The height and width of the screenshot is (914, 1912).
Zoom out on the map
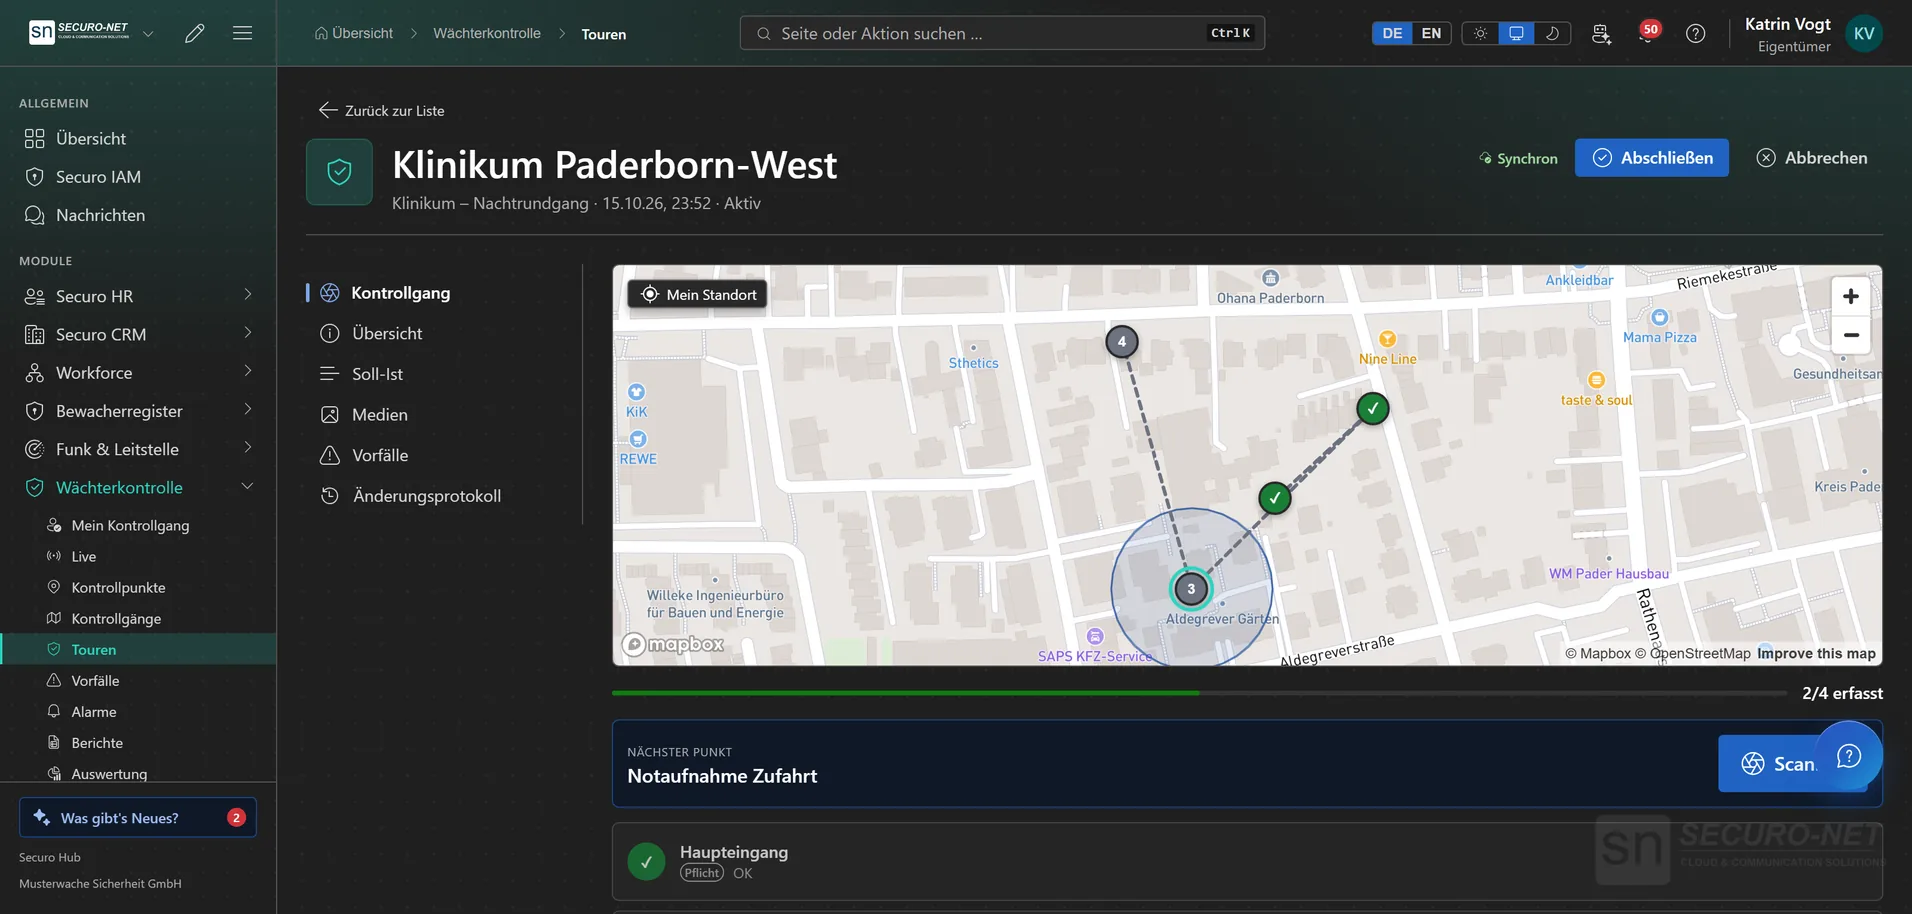click(x=1850, y=335)
